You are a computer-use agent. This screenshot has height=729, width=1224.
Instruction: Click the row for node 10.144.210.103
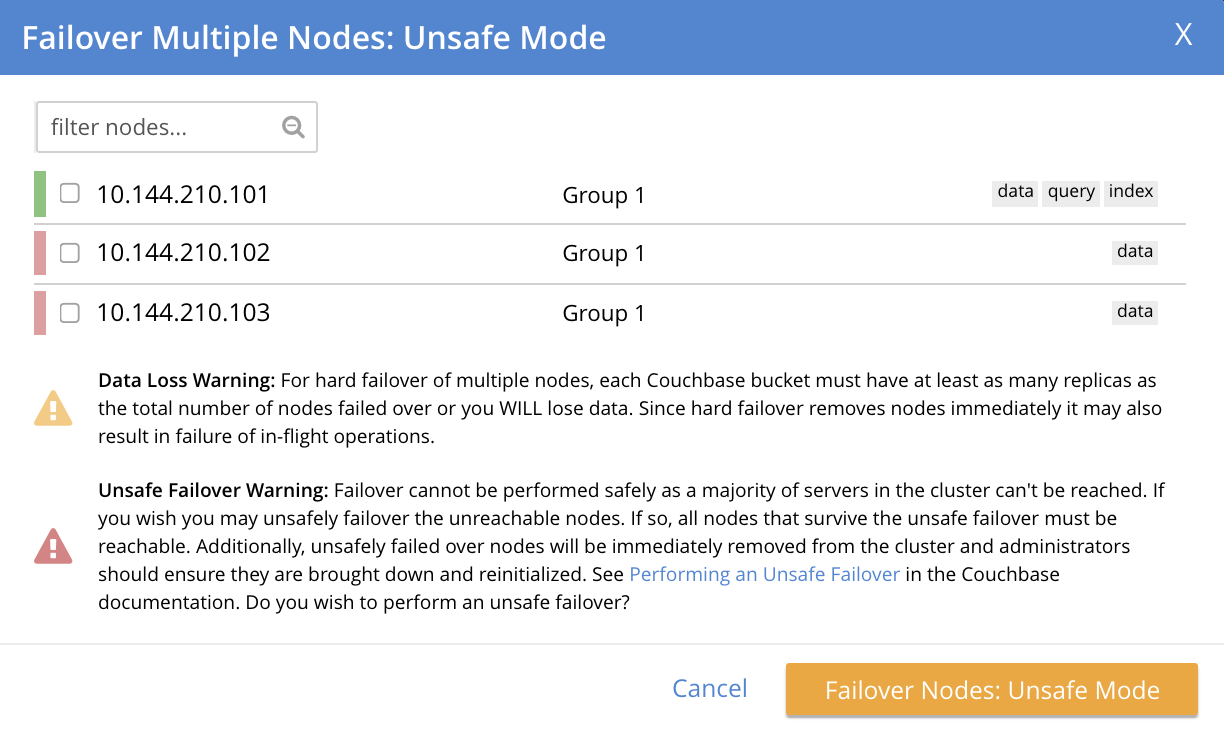point(400,313)
